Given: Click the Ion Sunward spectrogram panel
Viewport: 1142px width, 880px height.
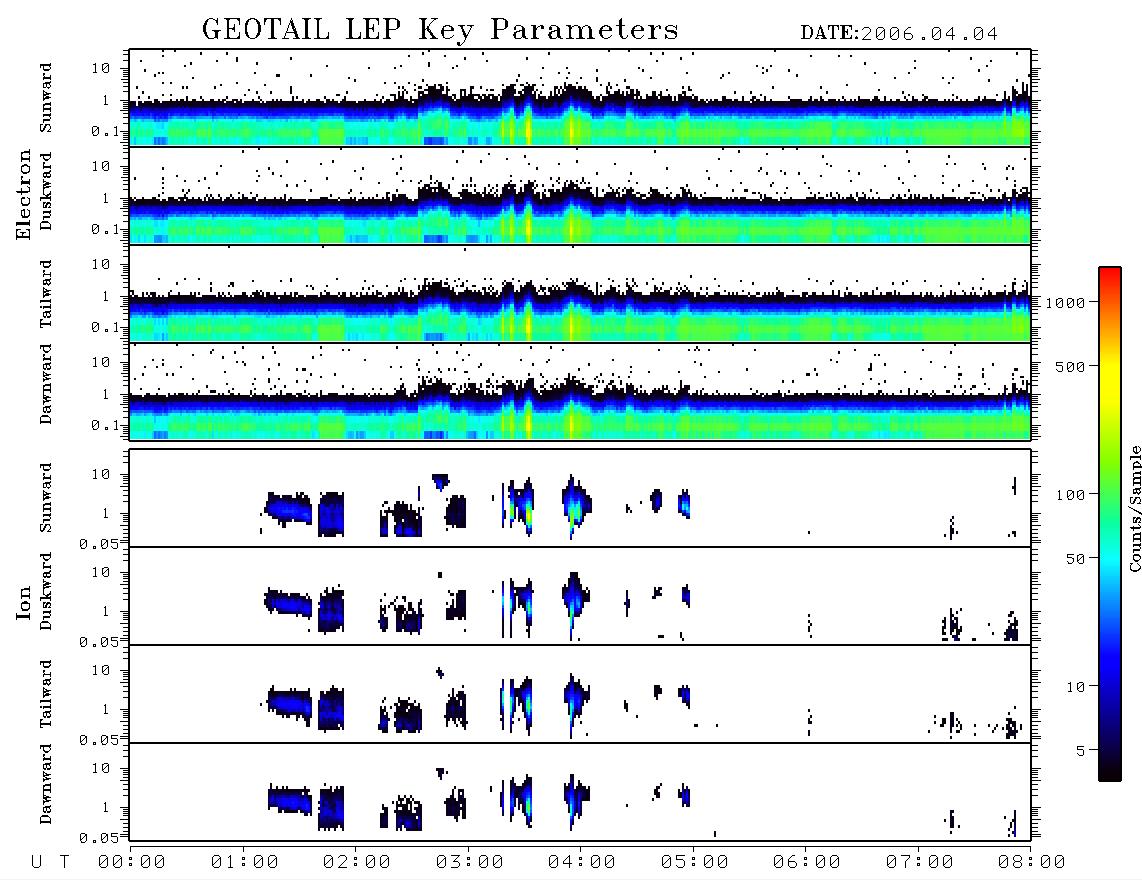Looking at the screenshot, I should click(580, 498).
